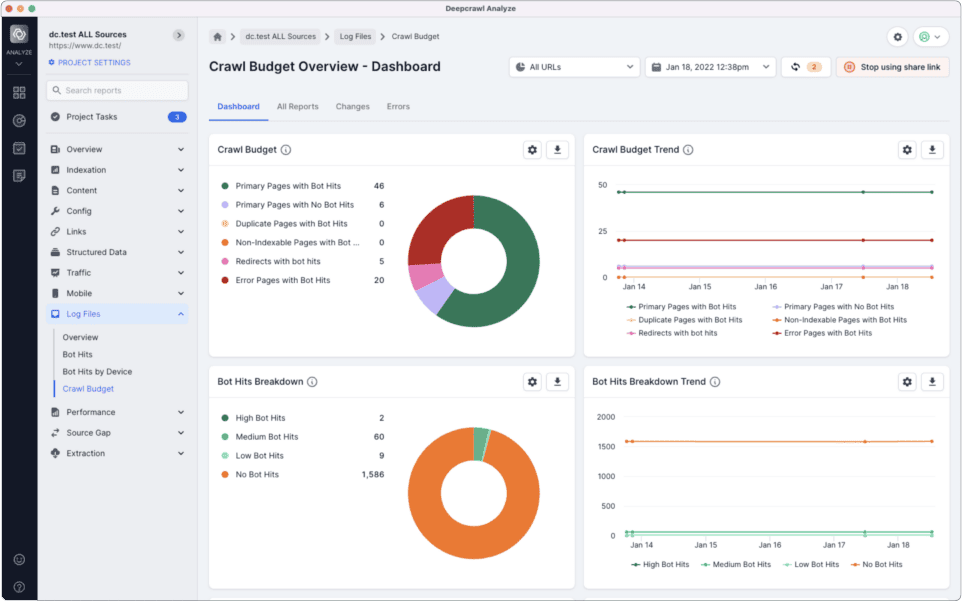Open the help question mark icon

click(19, 587)
